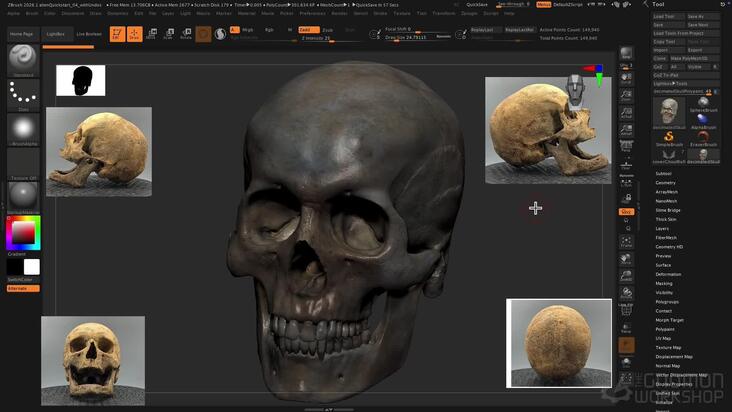This screenshot has height=412, width=732.
Task: Toggle the Mrgb channel button
Action: 247,30
